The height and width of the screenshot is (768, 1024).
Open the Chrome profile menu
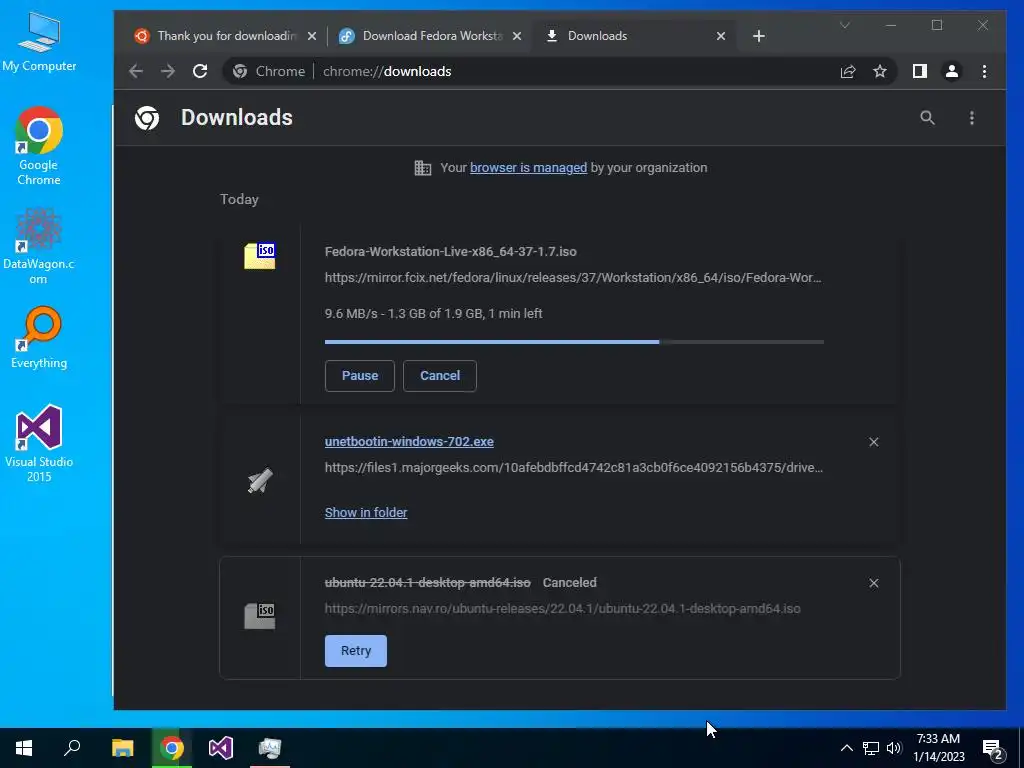click(952, 71)
